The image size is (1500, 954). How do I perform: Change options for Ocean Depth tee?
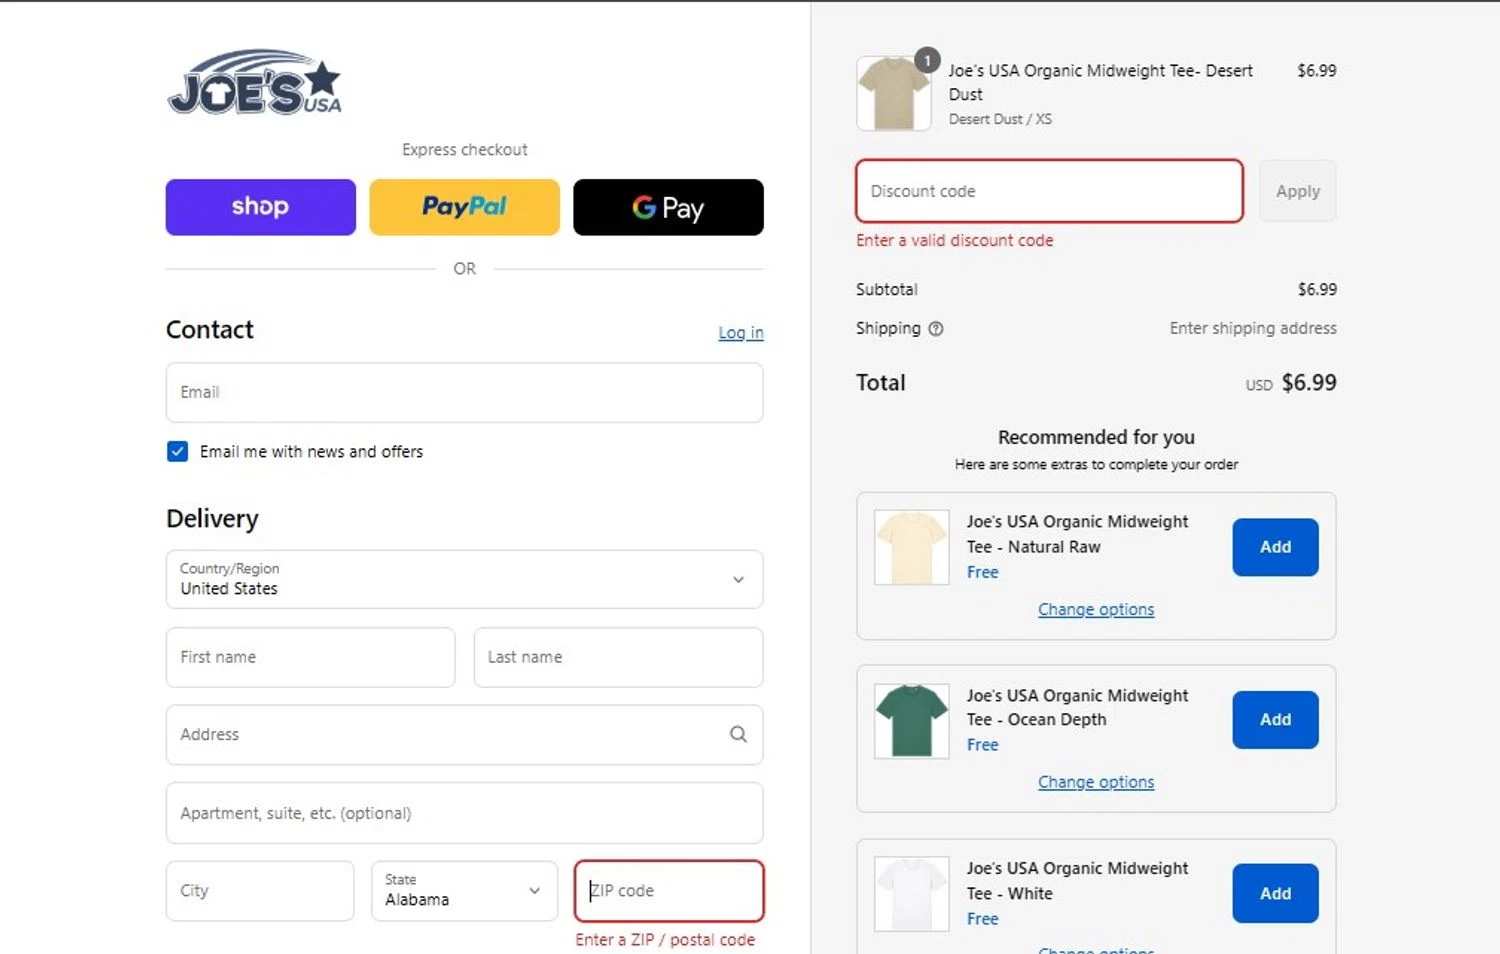click(1096, 782)
